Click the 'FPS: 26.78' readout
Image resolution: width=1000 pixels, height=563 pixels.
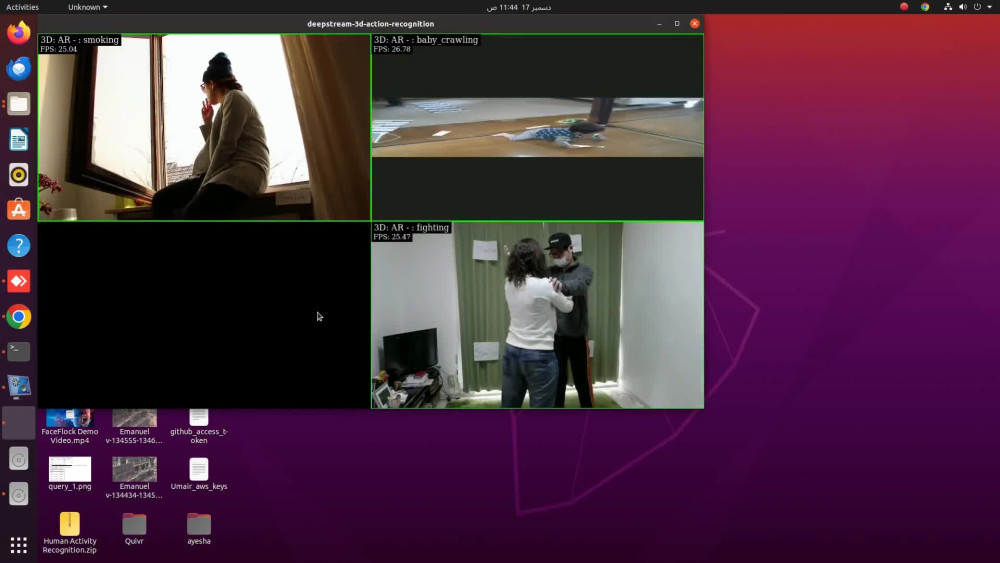(x=392, y=49)
